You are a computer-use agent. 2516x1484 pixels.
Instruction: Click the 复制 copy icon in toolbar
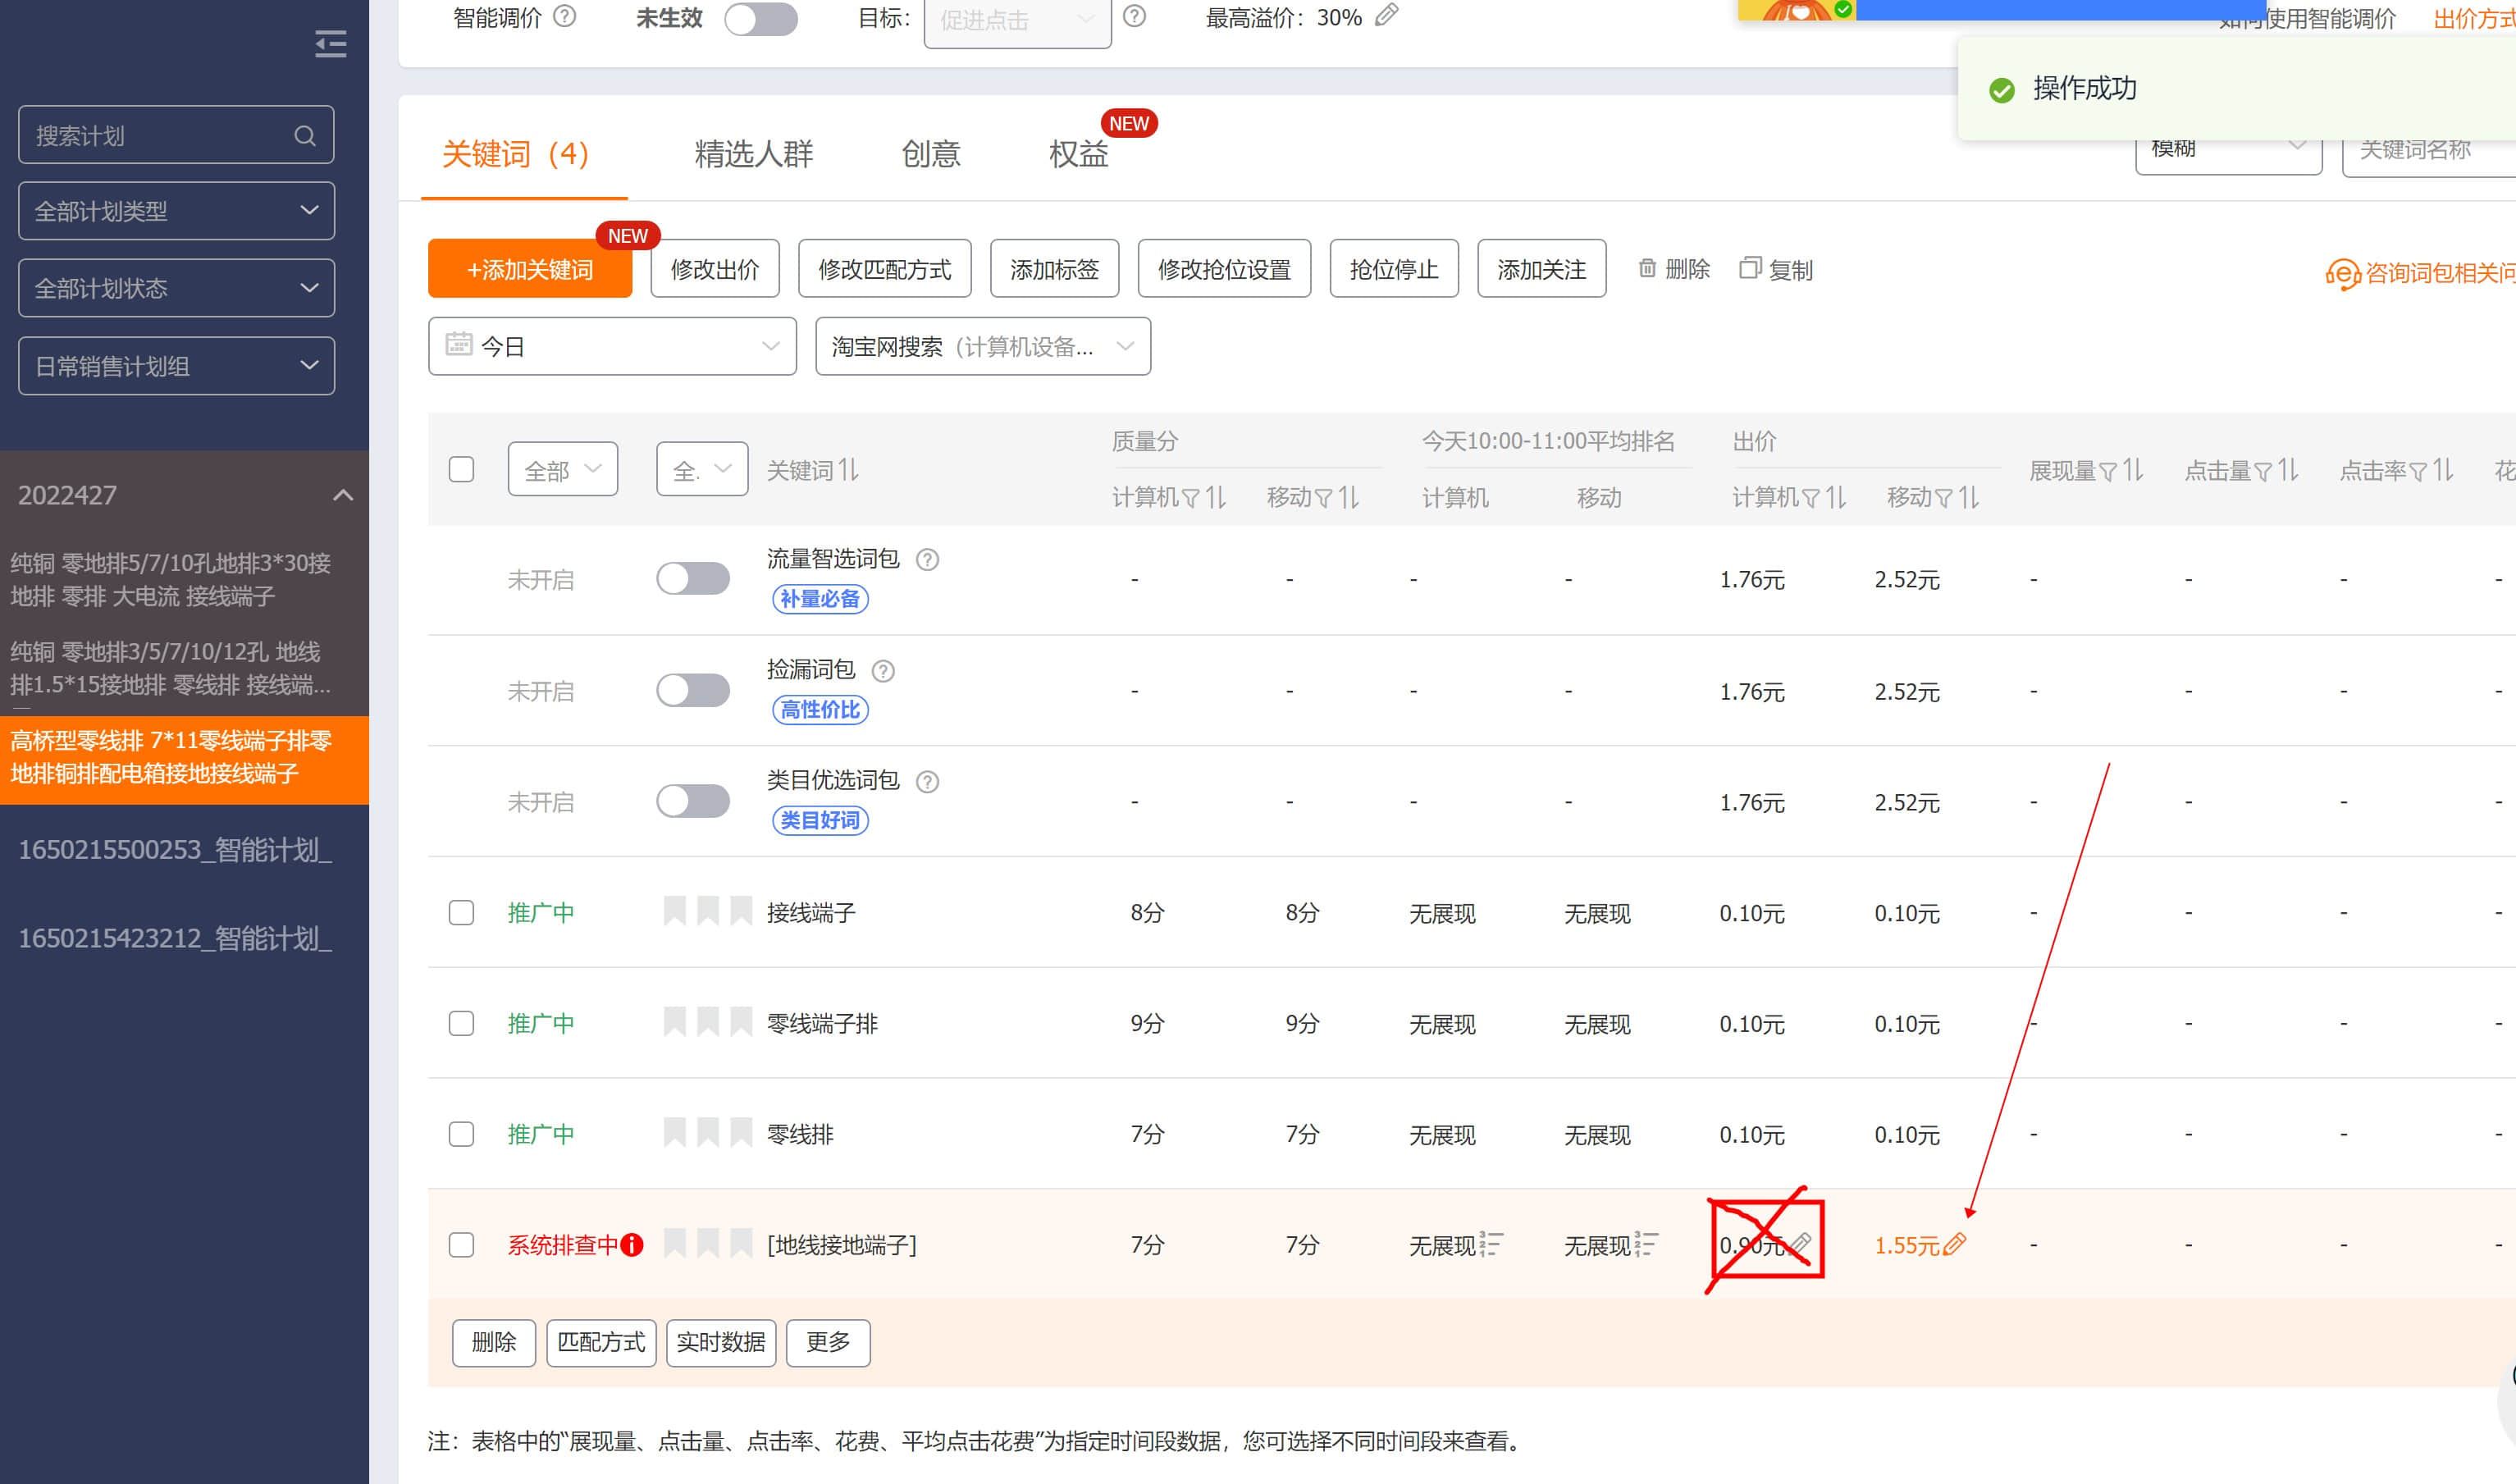coord(1749,268)
